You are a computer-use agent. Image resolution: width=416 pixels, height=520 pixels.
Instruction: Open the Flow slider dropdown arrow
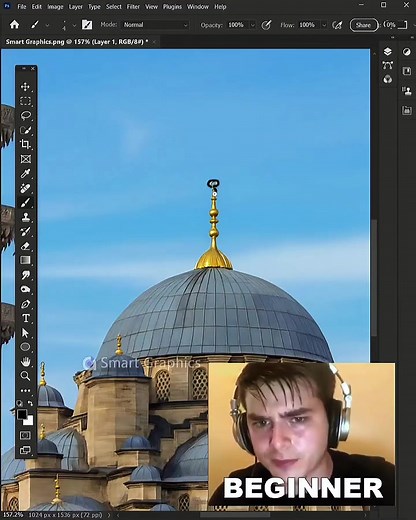324,25
